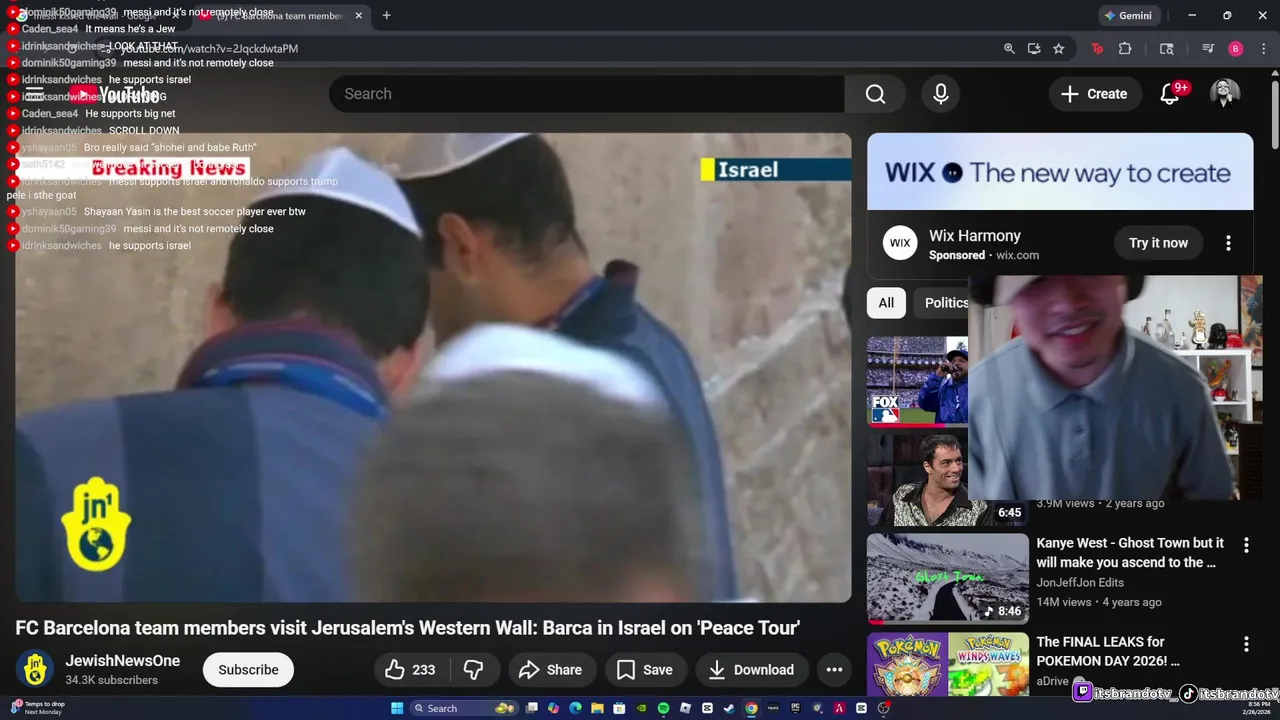Open the media controls icon in the Chrome toolbar
The height and width of the screenshot is (720, 1280).
coord(1208,48)
